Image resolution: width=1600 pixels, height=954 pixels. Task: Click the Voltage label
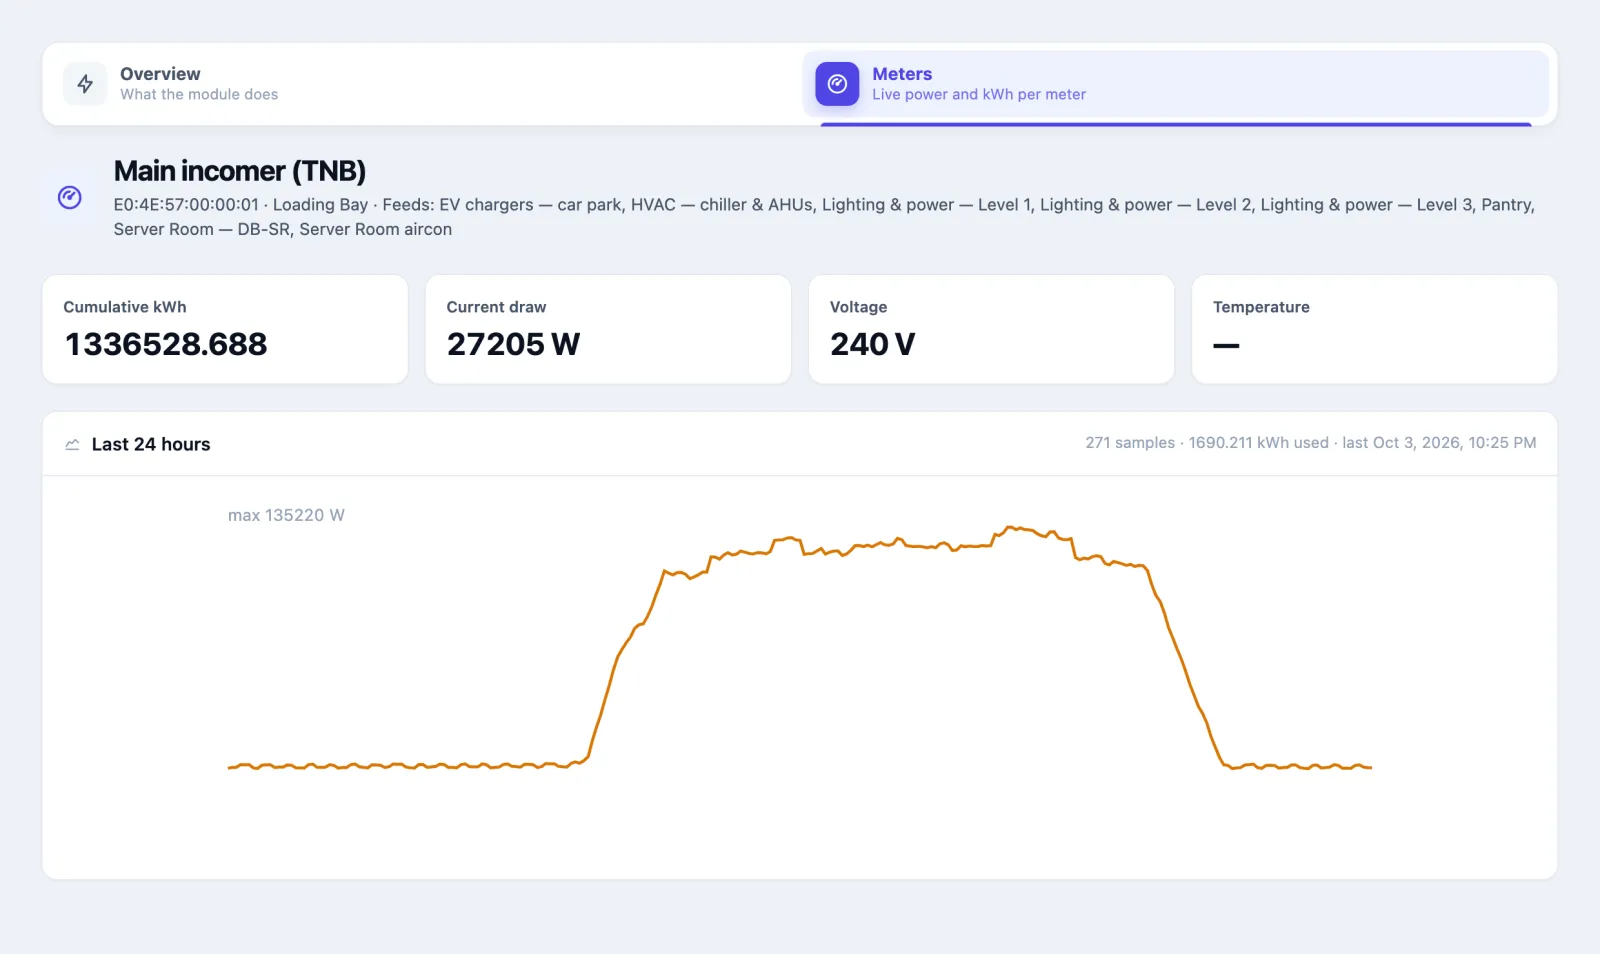point(858,307)
